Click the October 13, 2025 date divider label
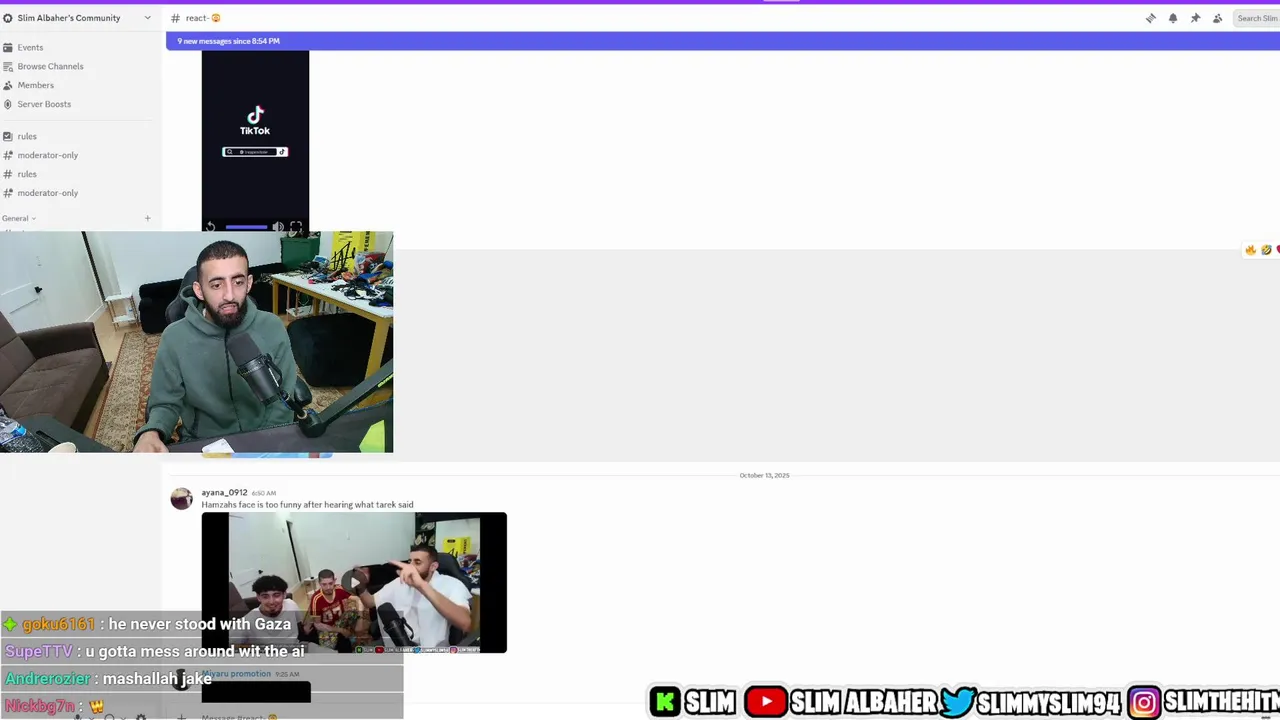The width and height of the screenshot is (1280, 720). (764, 475)
